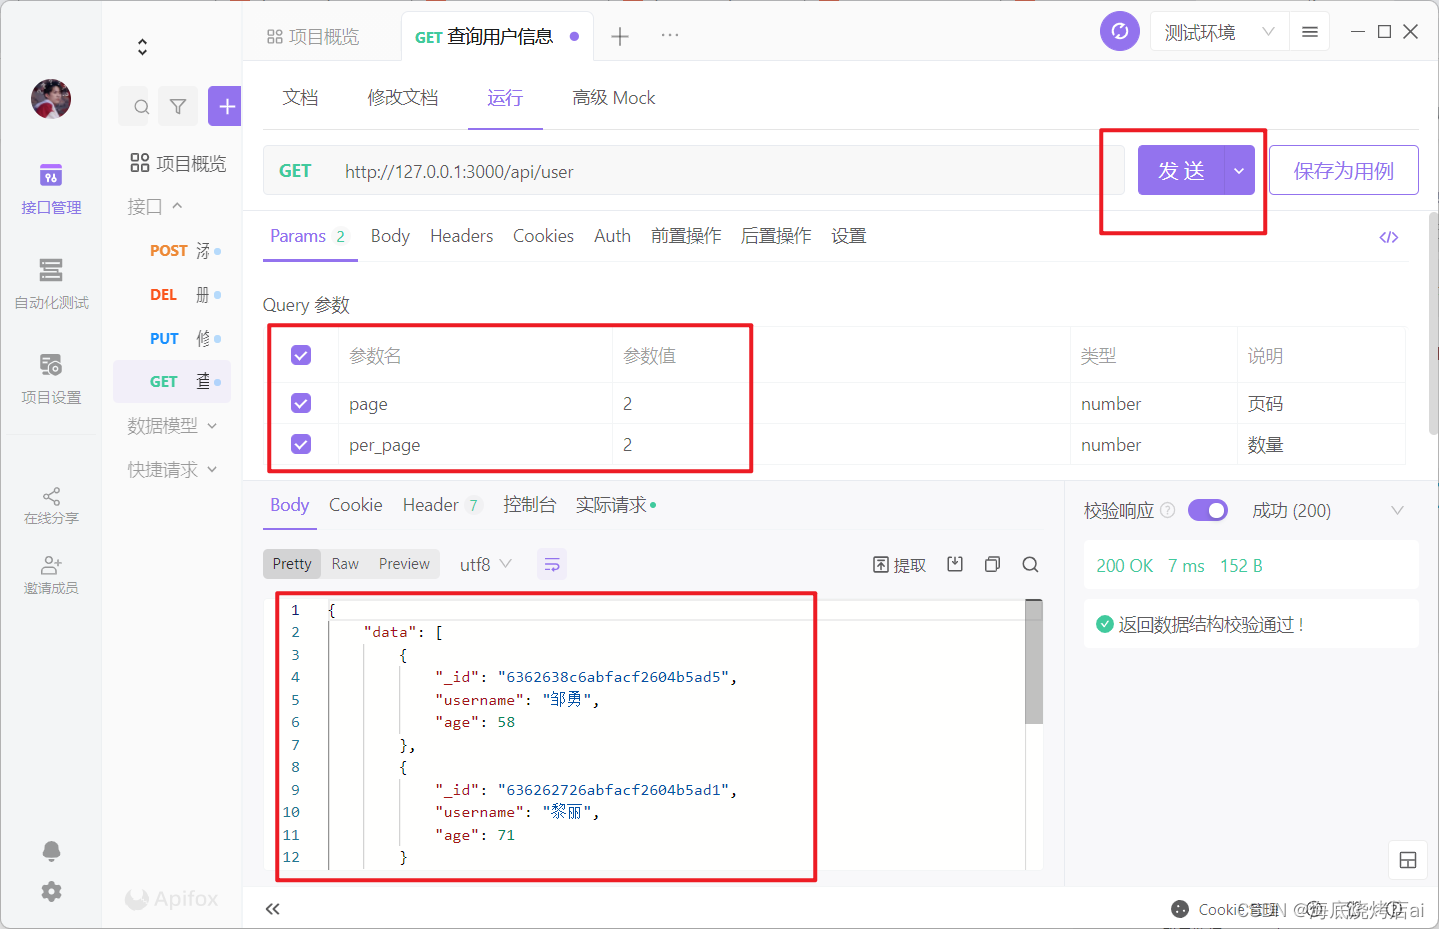Open the 设置 request tab

coord(848,236)
